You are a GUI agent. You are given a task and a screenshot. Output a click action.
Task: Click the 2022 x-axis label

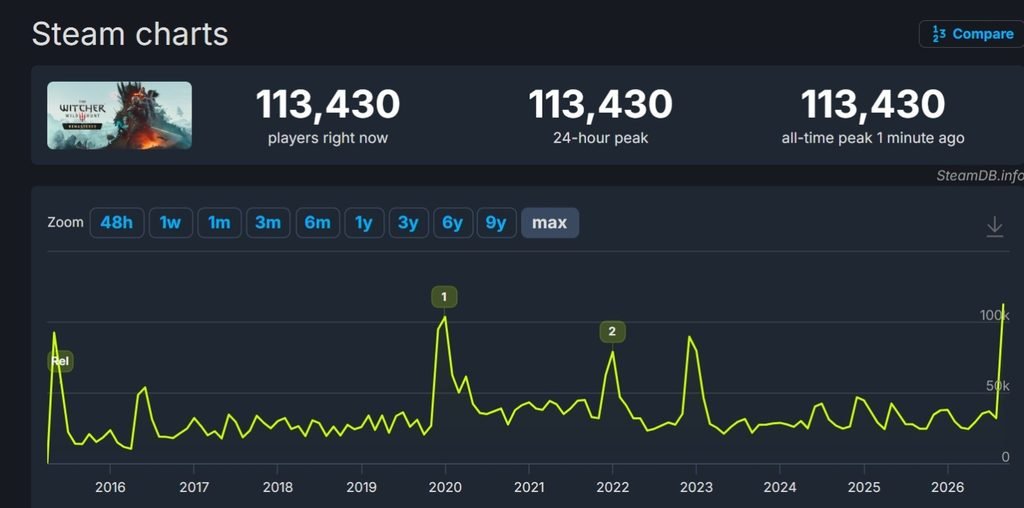(x=613, y=487)
